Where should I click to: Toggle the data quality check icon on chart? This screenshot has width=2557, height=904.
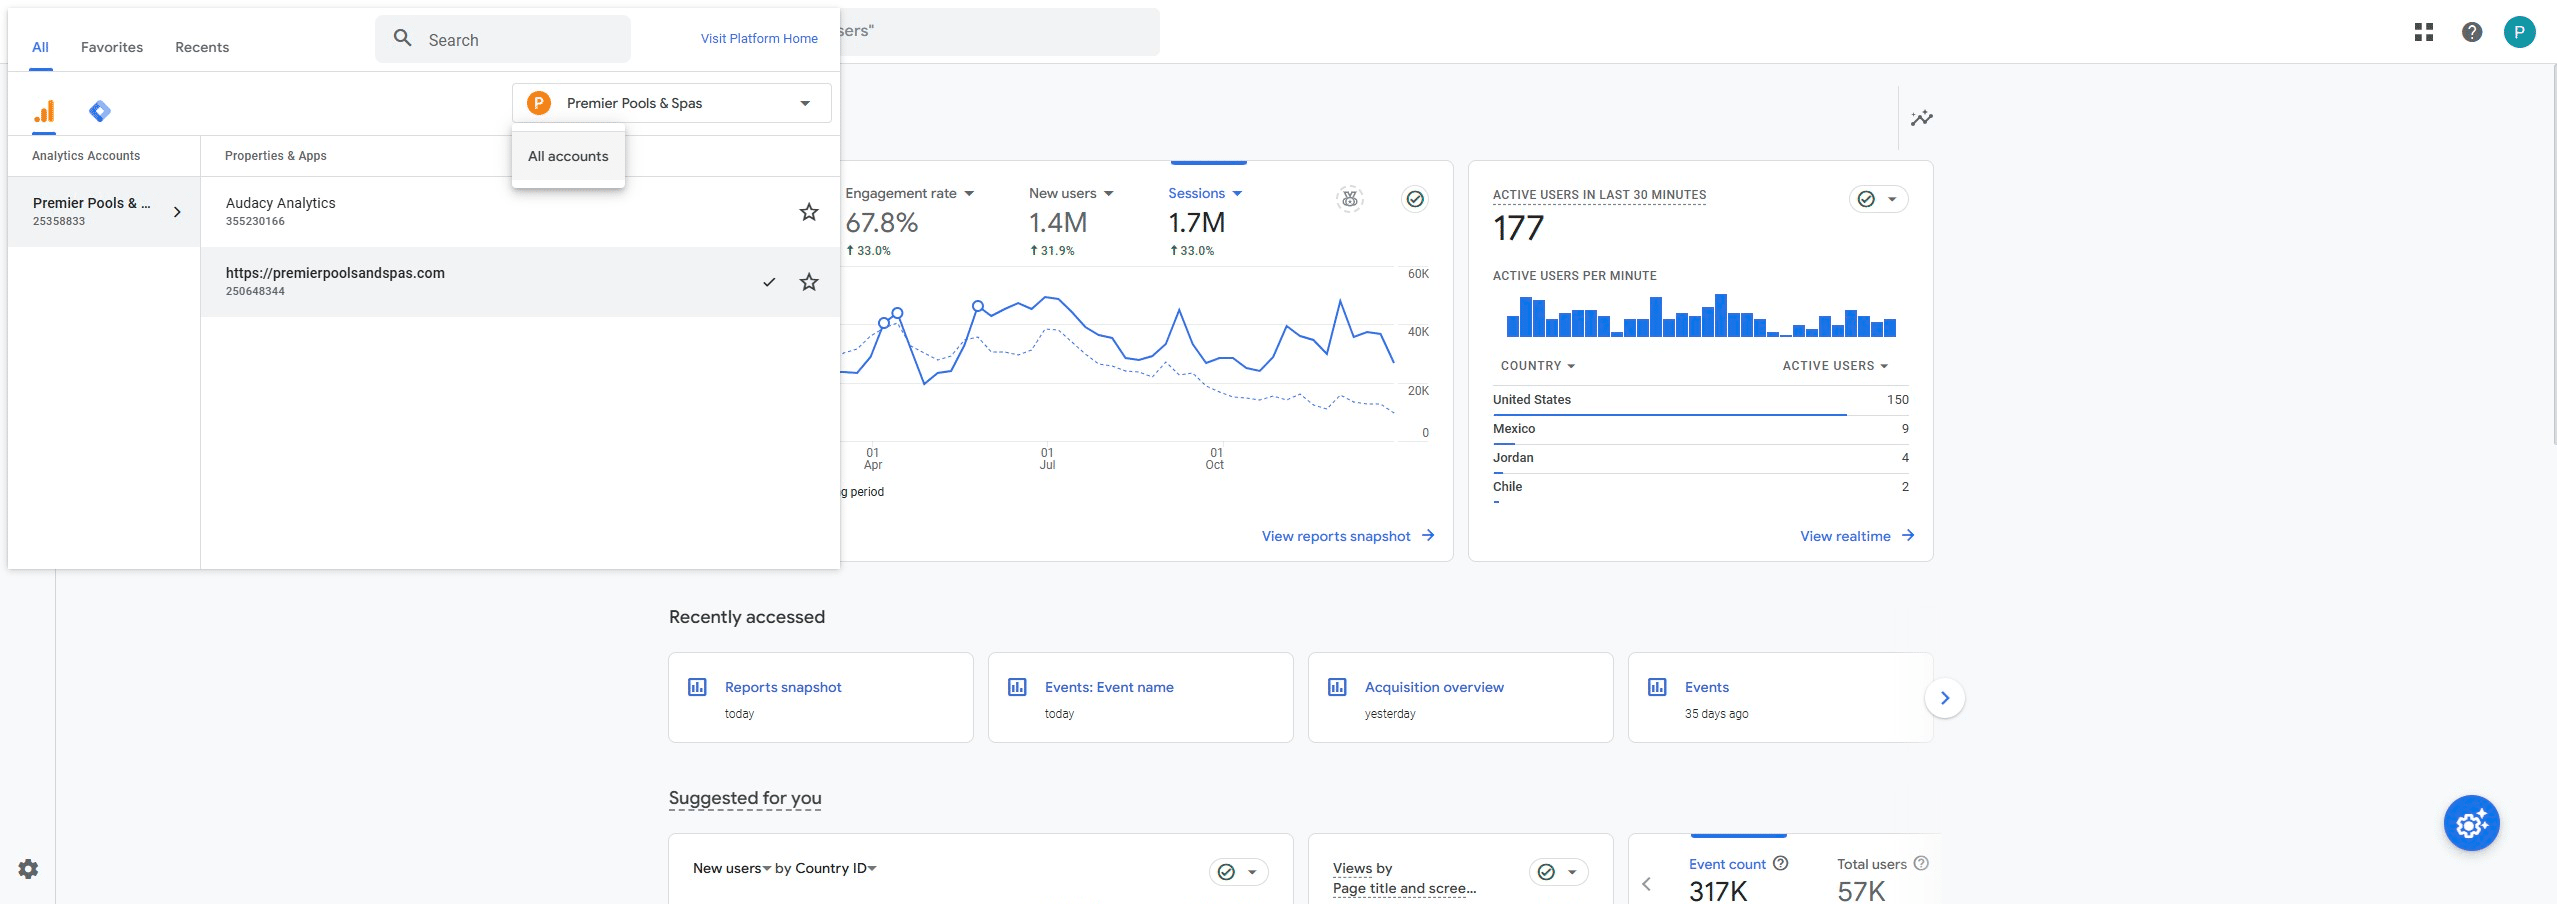click(x=1415, y=199)
